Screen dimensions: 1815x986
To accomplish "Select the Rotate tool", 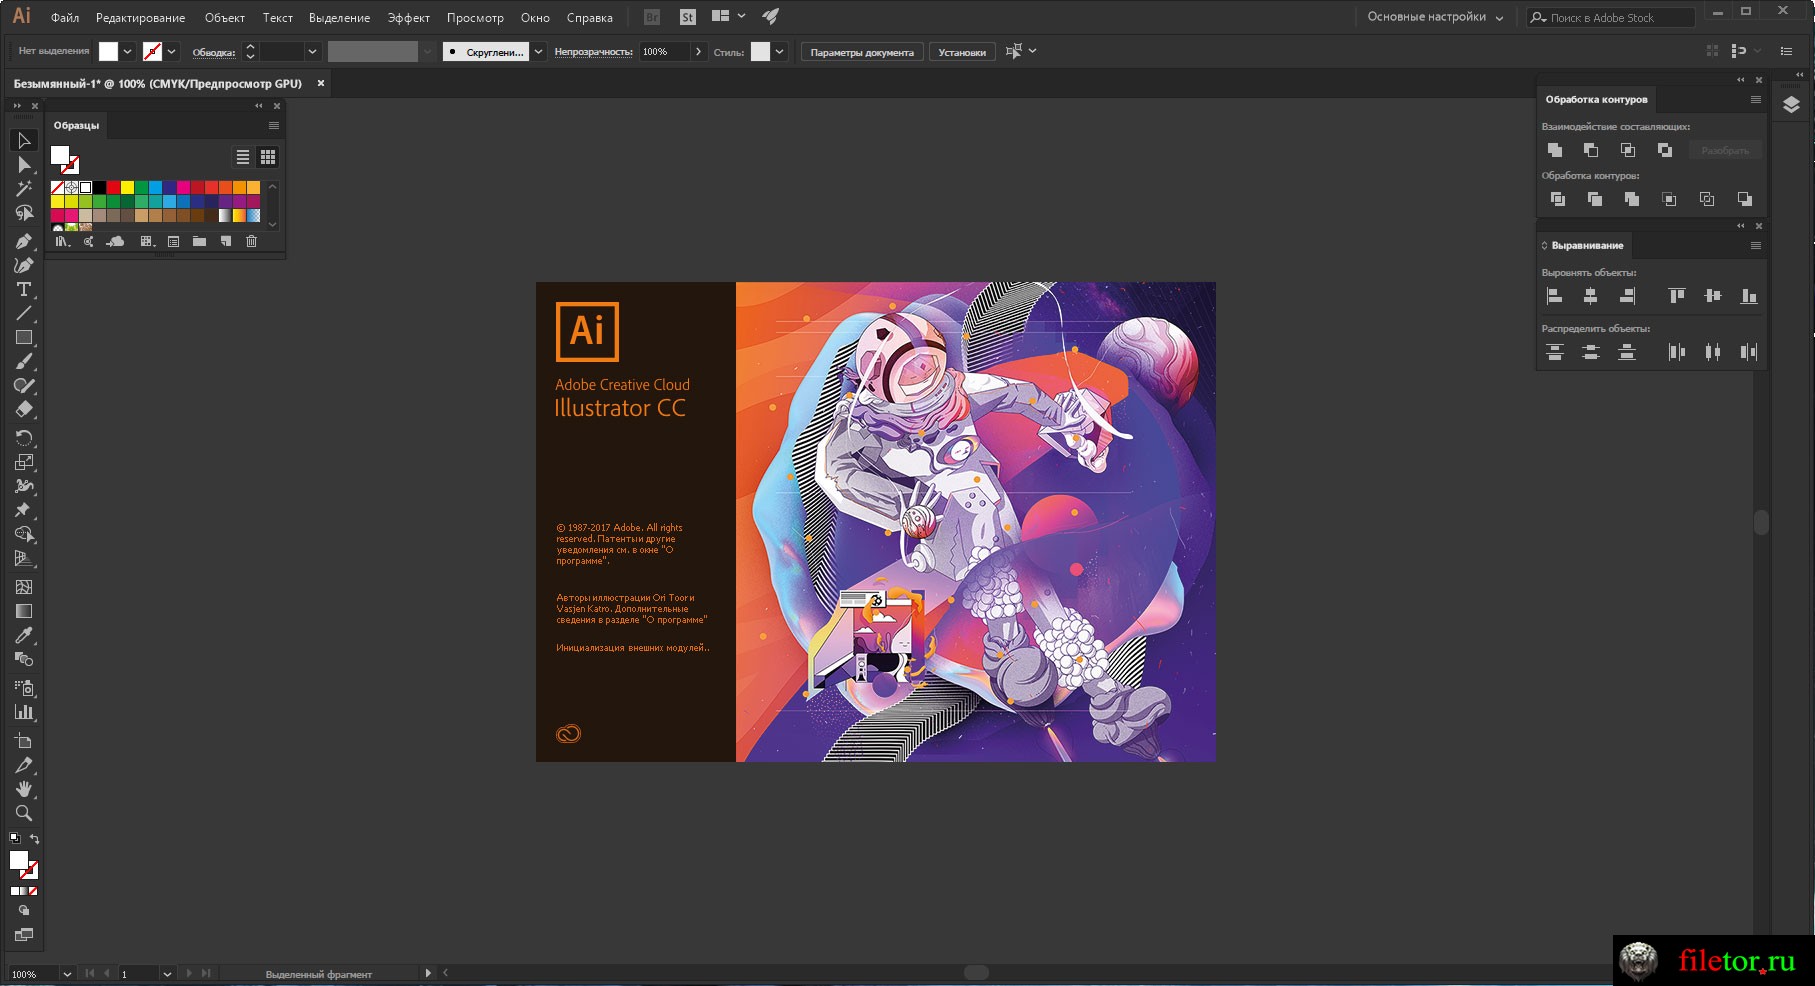I will (24, 438).
